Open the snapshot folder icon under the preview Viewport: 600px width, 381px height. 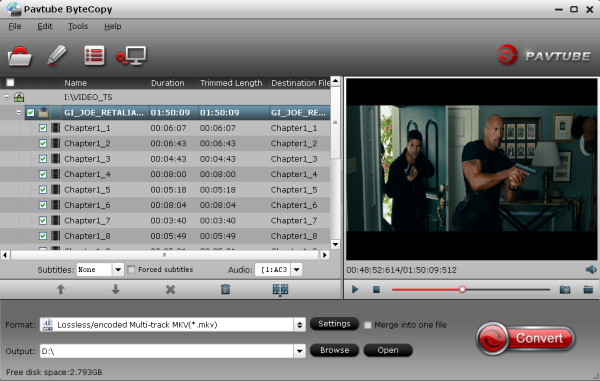588,290
